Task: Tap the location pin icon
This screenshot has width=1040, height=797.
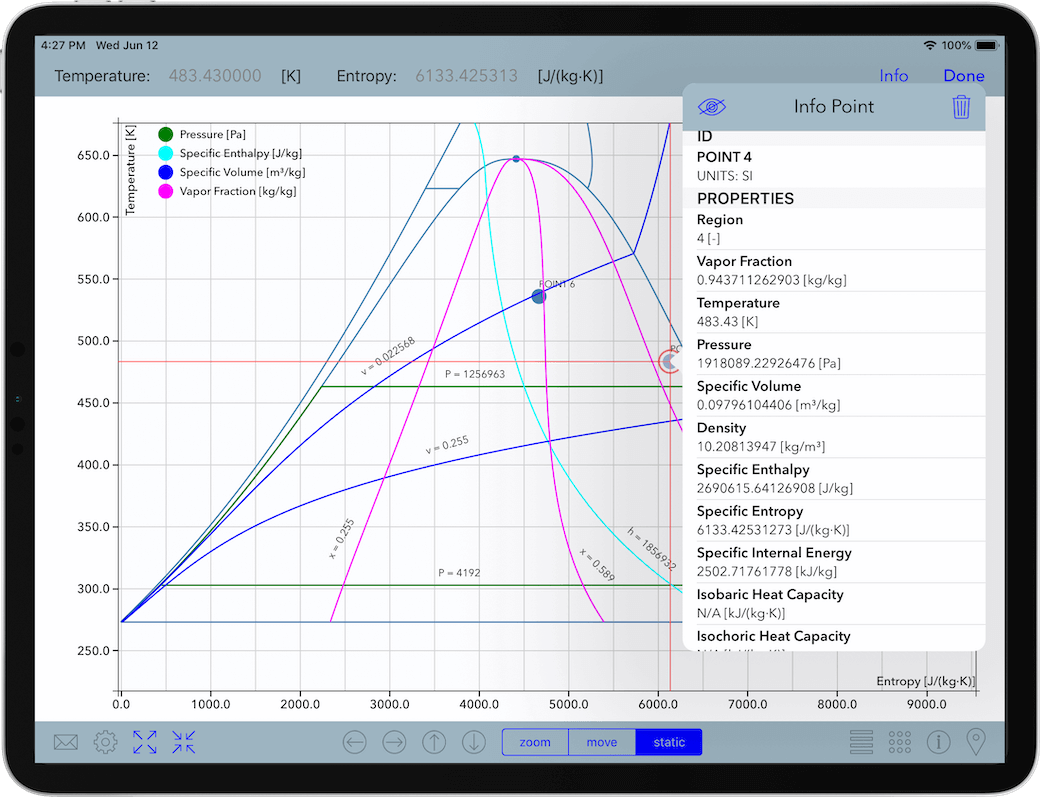Action: (x=976, y=742)
